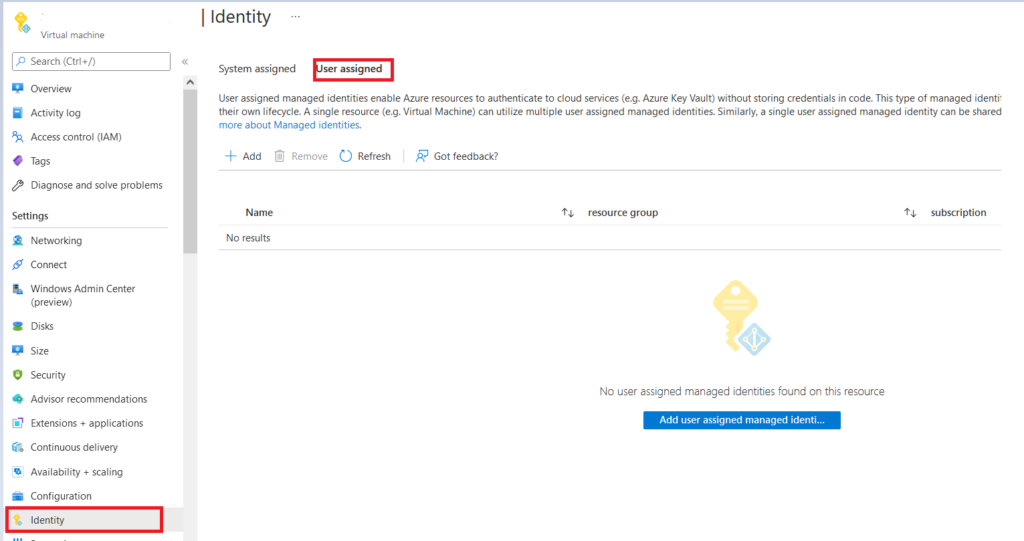Collapse the sidebar with double chevron
Screen dimensions: 1024x541
185,61
